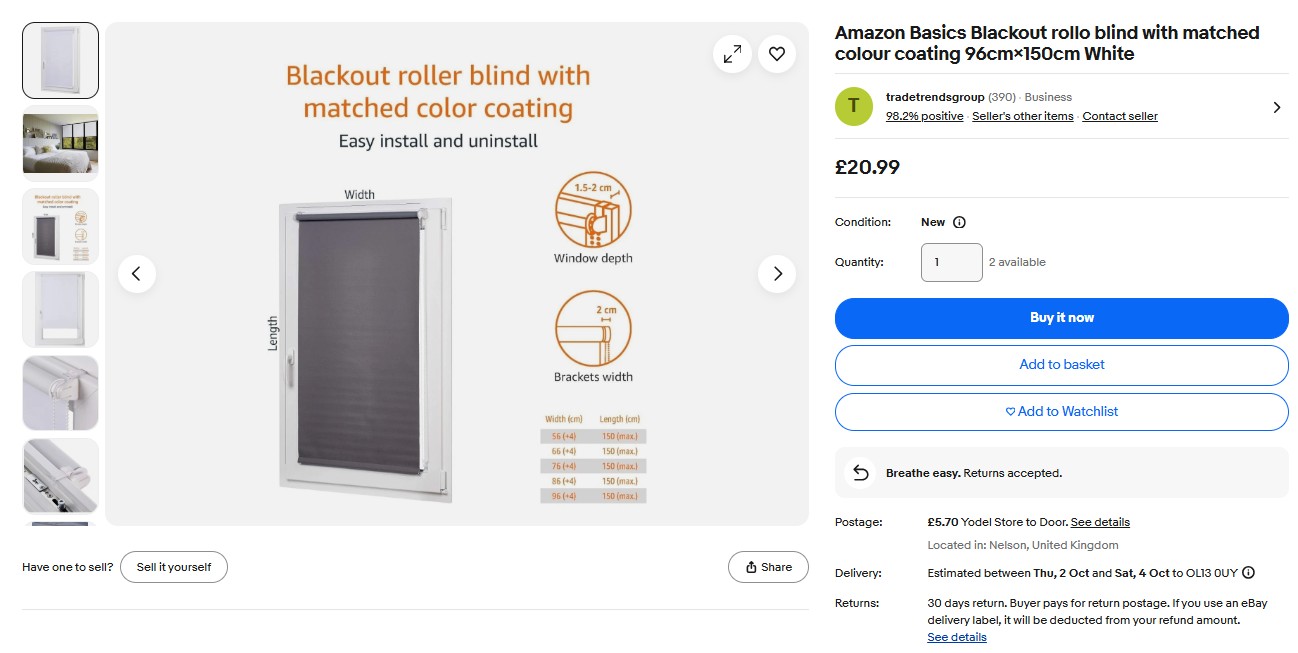Open the Sell it yourself option

coord(174,567)
